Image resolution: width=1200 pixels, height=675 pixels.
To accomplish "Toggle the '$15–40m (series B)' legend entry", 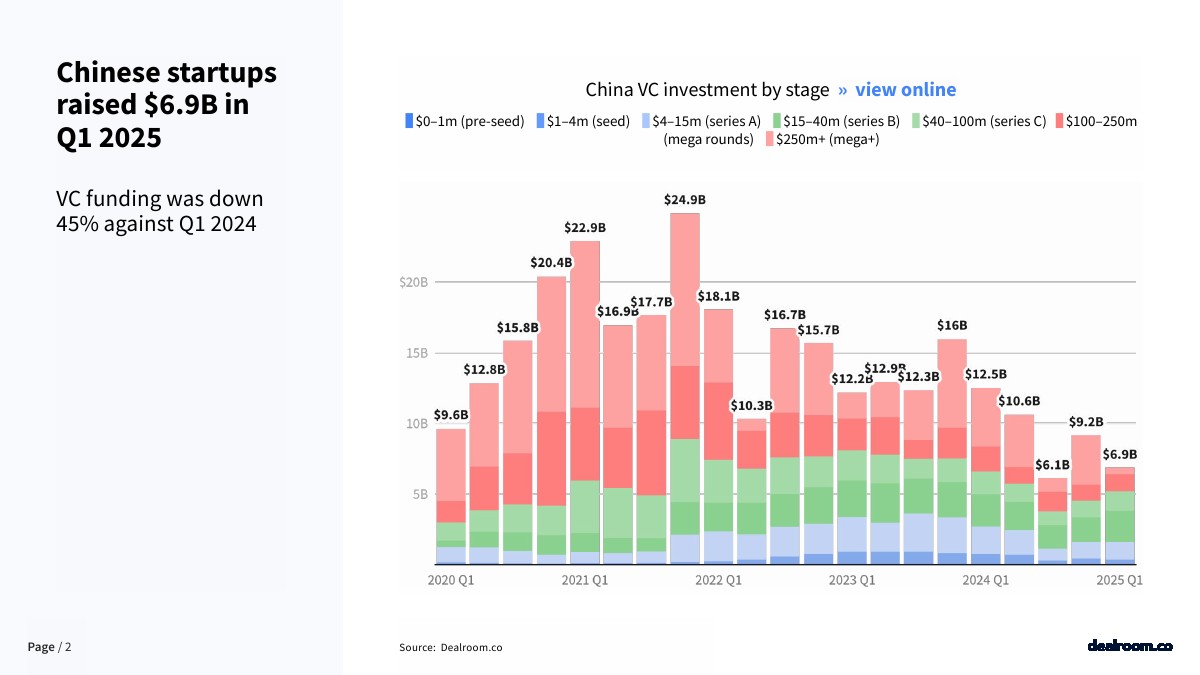I will [x=837, y=121].
